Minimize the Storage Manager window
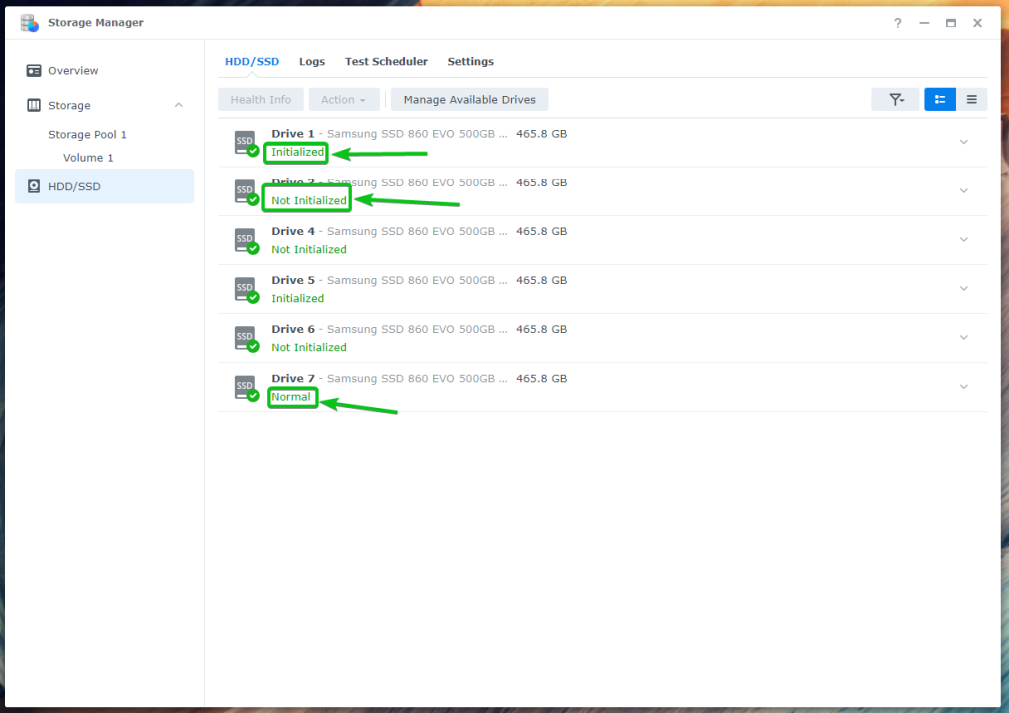The width and height of the screenshot is (1009, 713). point(924,23)
